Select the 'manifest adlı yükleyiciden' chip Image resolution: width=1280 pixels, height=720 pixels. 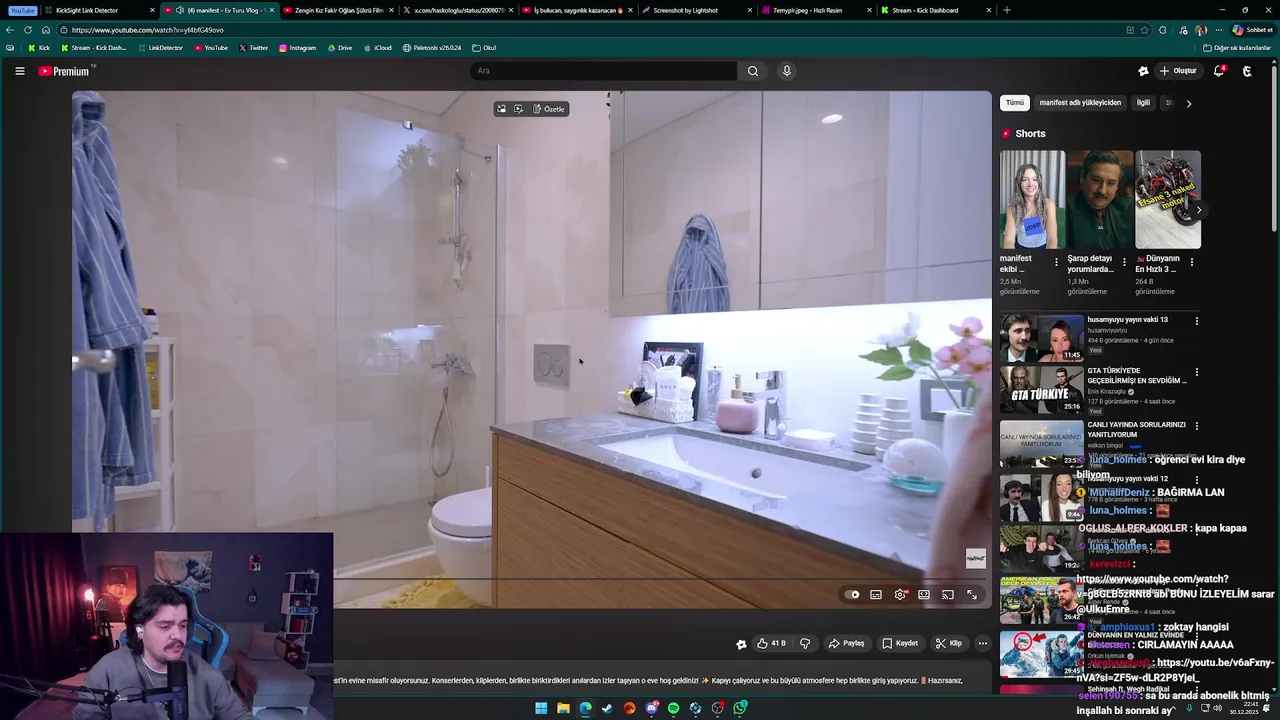[1080, 103]
